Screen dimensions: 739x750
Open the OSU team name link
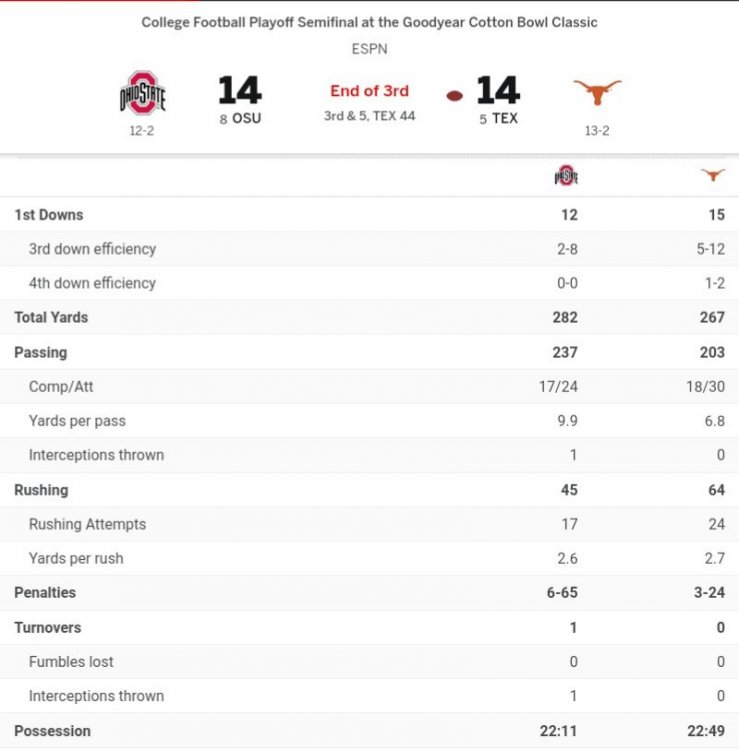[x=244, y=118]
